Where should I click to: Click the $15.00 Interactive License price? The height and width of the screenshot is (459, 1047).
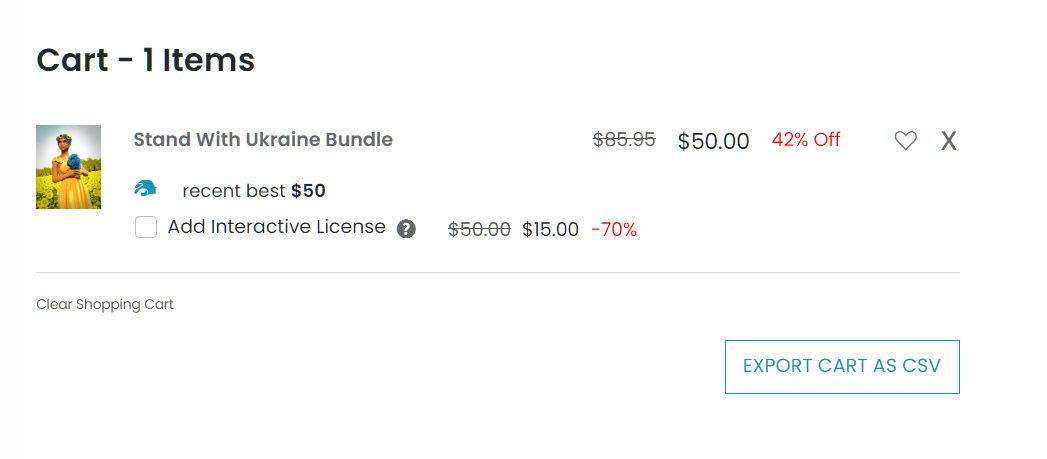550,229
